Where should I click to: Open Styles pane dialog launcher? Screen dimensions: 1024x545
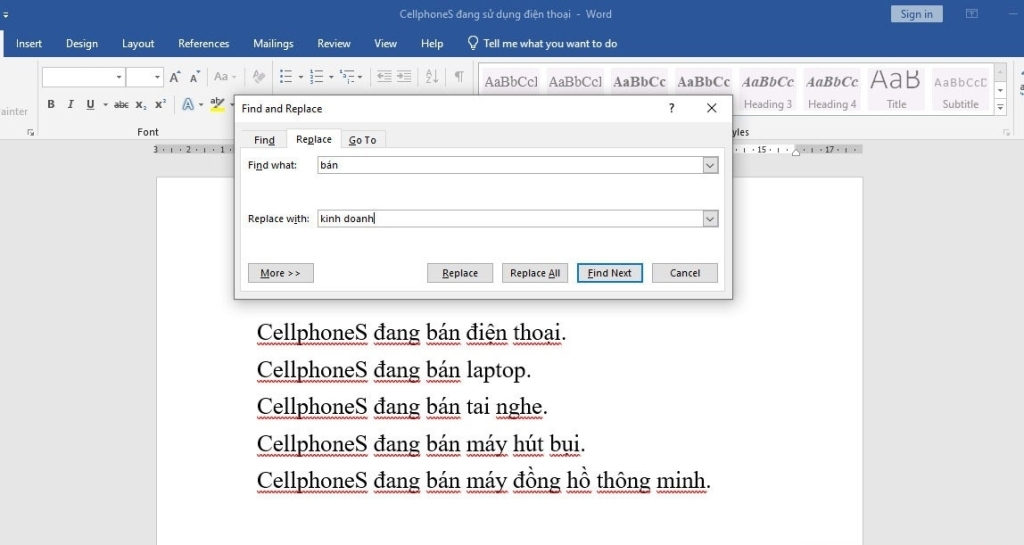(1006, 132)
